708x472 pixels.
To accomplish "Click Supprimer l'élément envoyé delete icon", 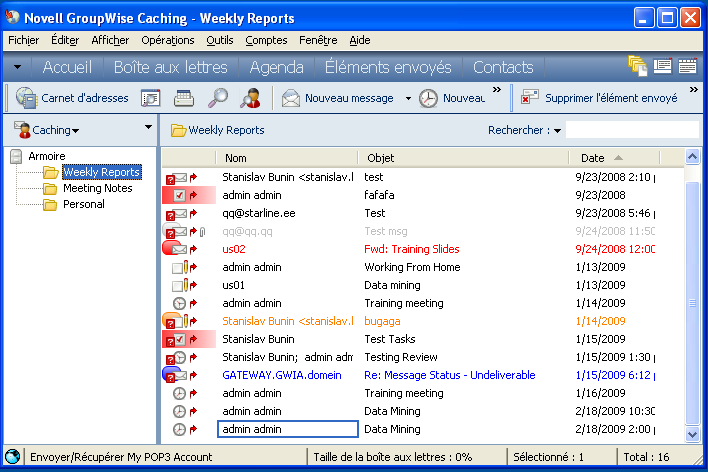I will (x=530, y=97).
